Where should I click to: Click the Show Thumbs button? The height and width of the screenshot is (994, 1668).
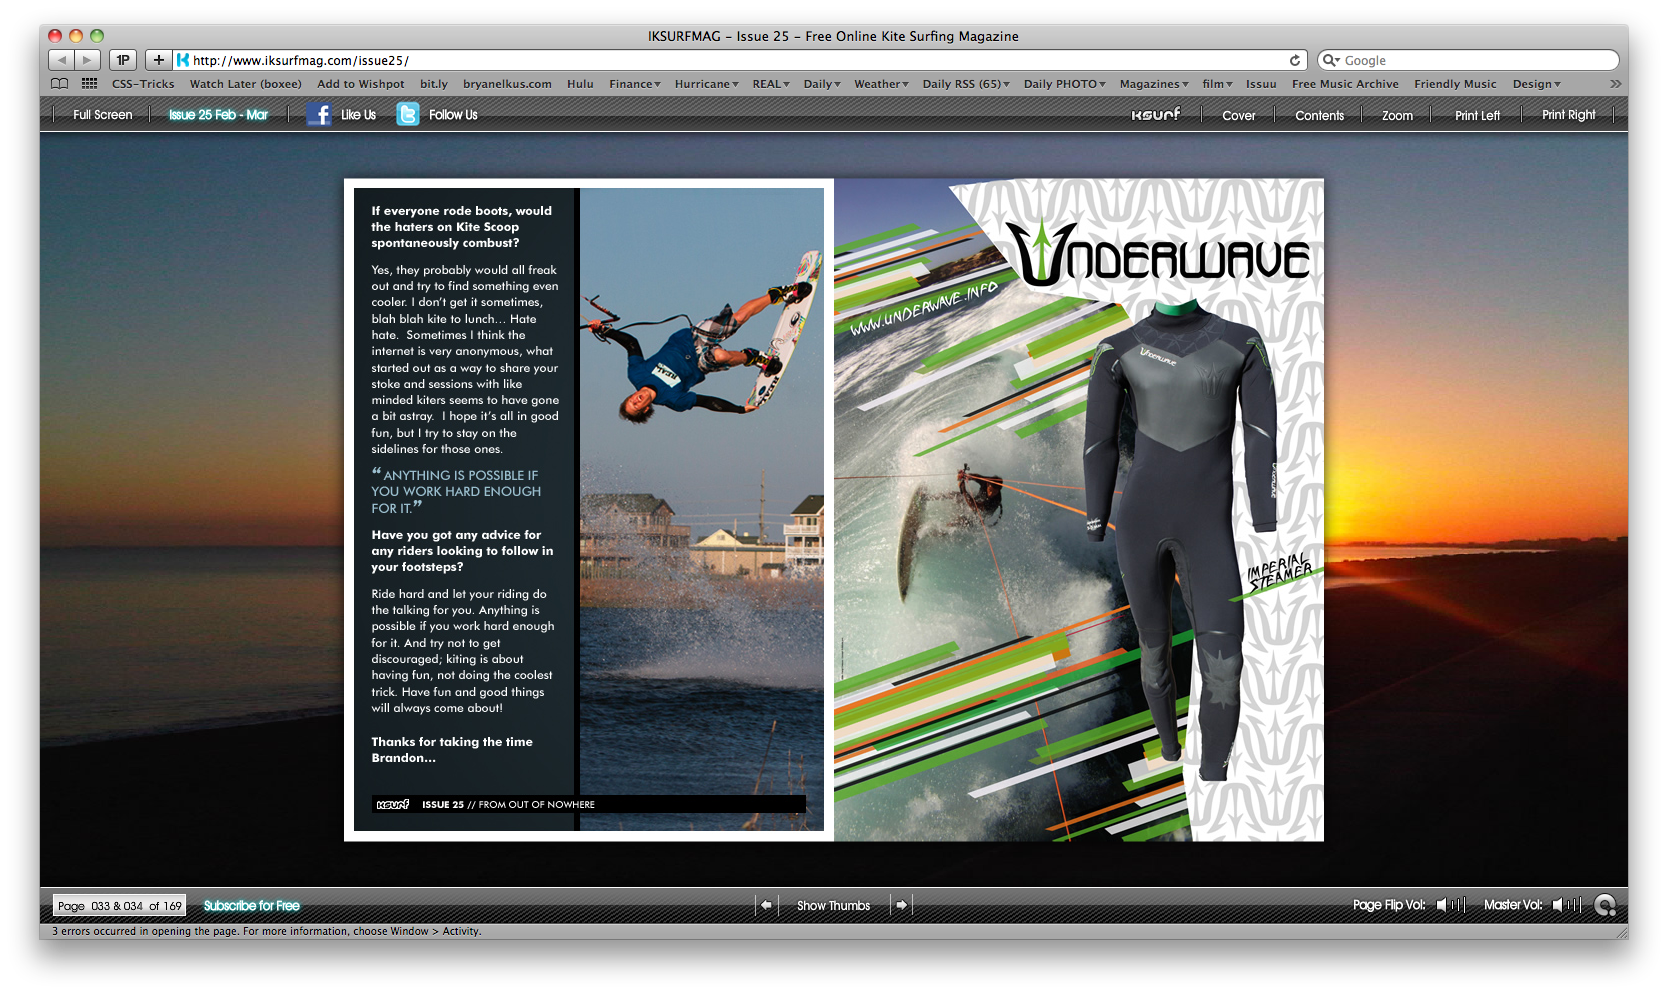(833, 906)
